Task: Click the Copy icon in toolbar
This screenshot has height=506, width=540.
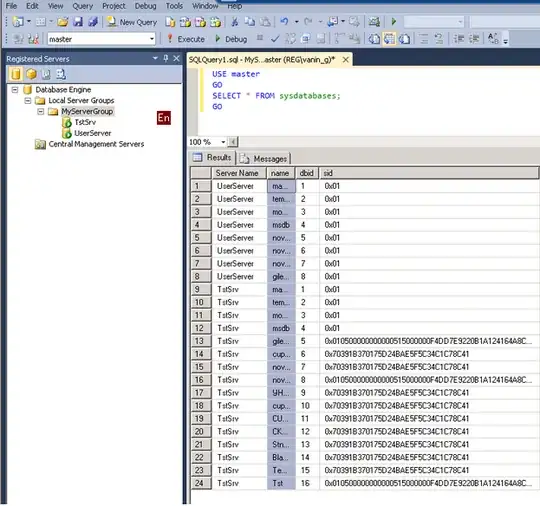Action: point(250,22)
